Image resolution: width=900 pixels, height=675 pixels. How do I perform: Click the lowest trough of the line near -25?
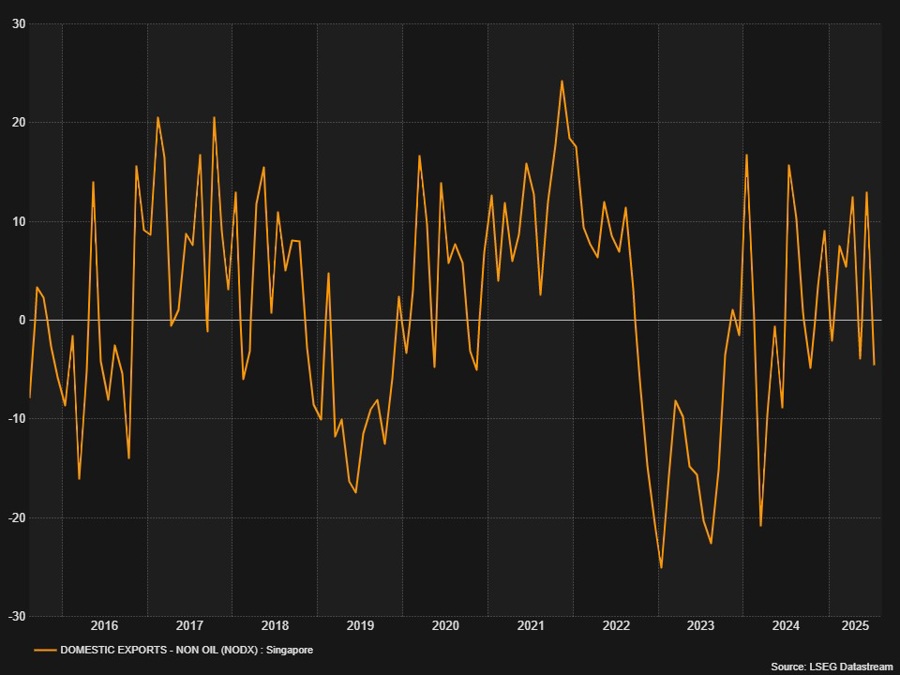click(661, 567)
